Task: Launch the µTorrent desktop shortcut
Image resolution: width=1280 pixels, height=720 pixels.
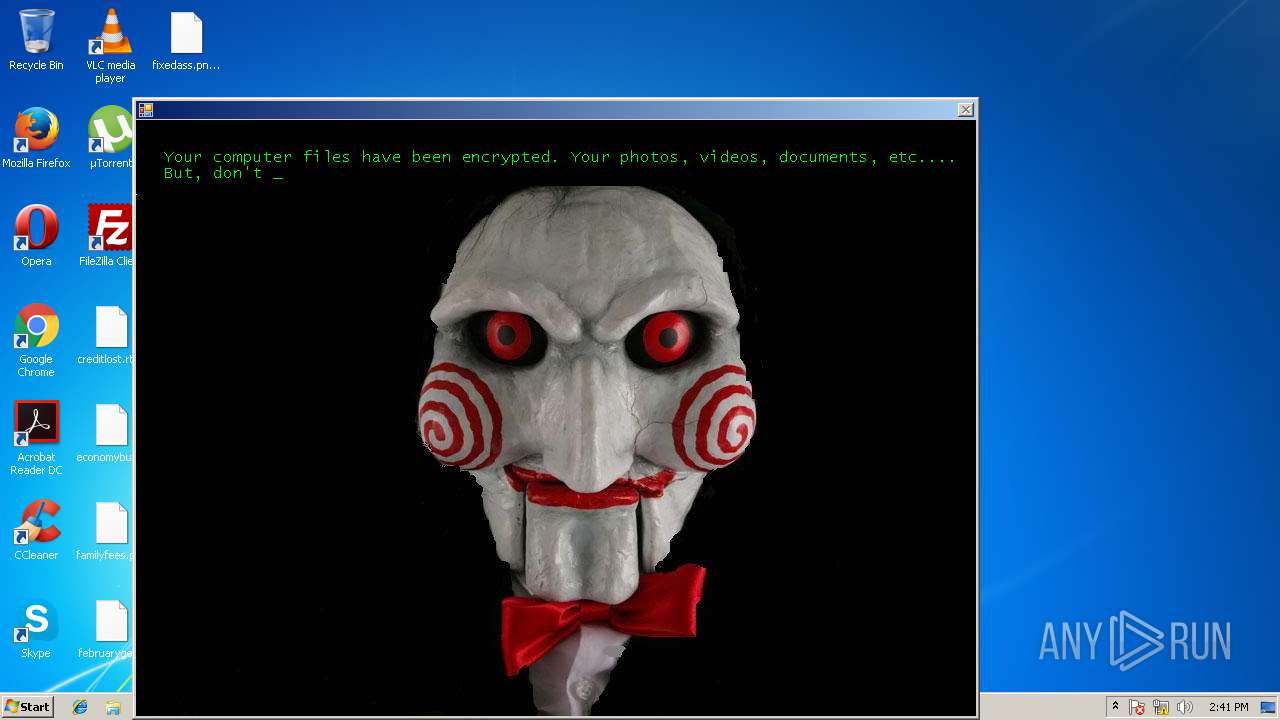Action: pos(110,138)
